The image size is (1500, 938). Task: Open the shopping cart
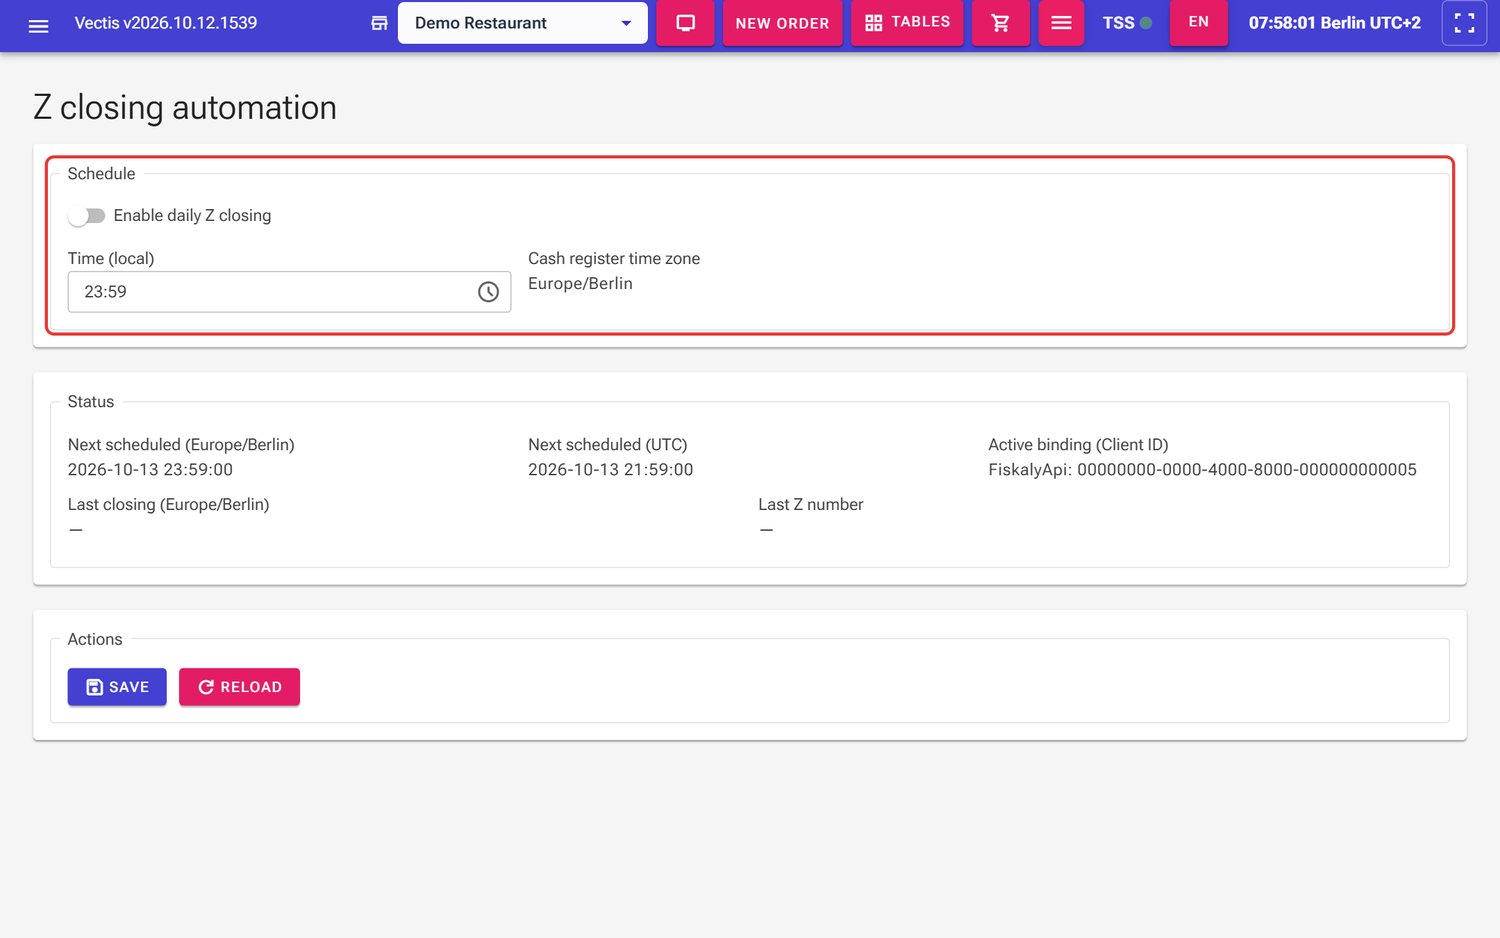pos(1001,23)
